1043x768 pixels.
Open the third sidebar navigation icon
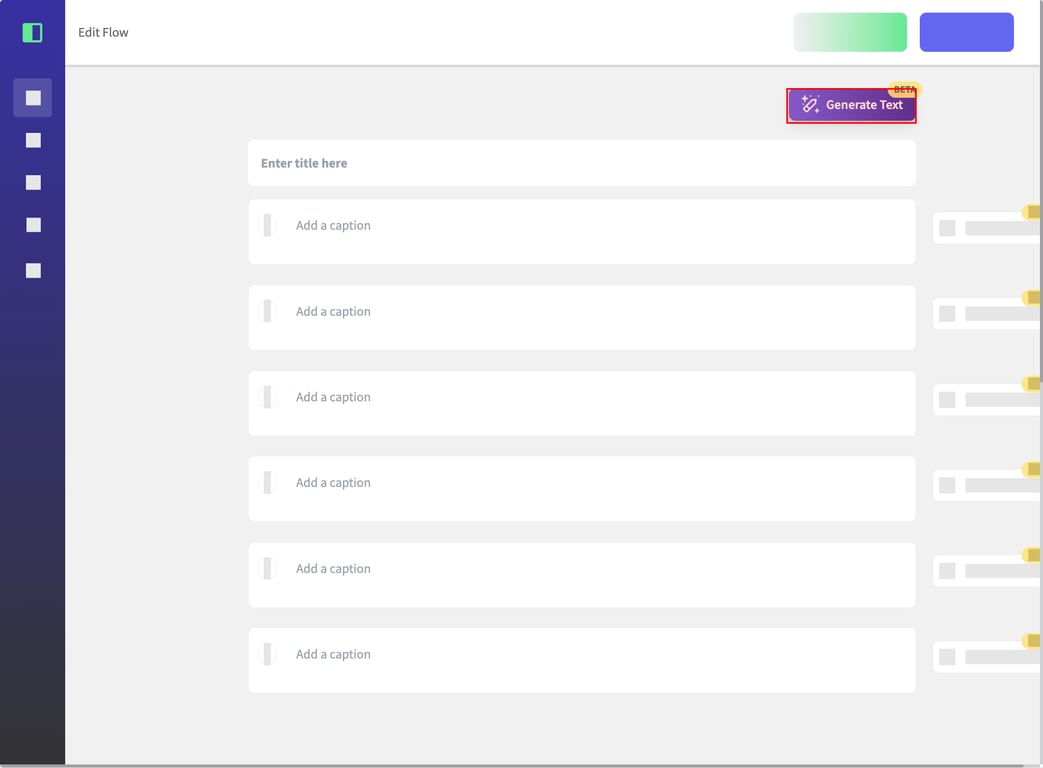pyautogui.click(x=33, y=183)
